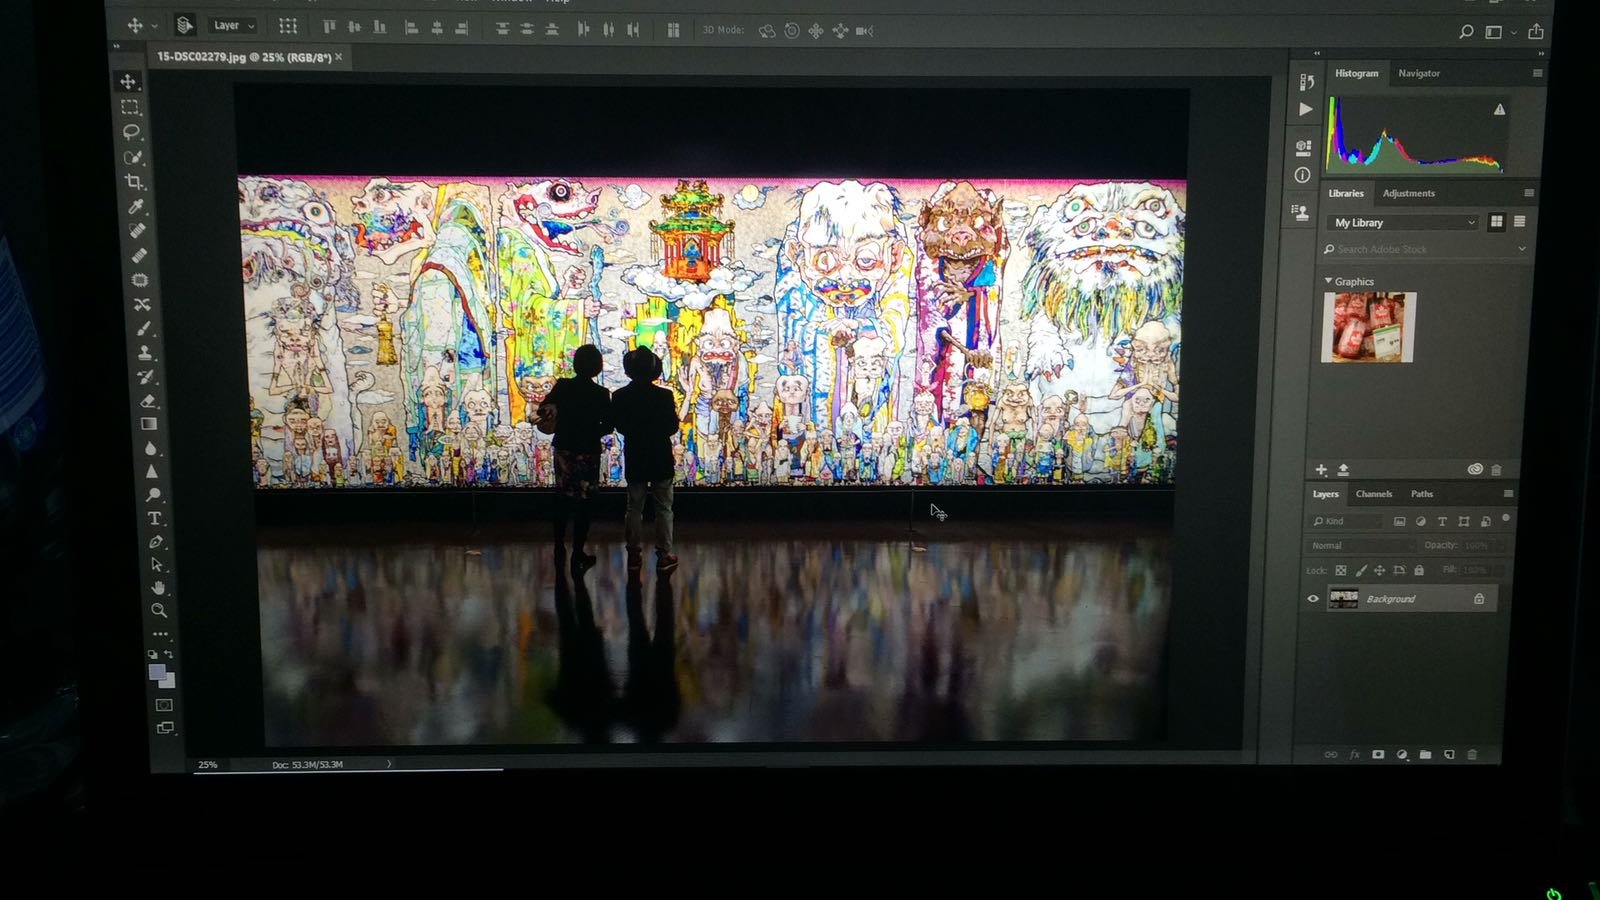Click the Share icon at top right

1535,32
